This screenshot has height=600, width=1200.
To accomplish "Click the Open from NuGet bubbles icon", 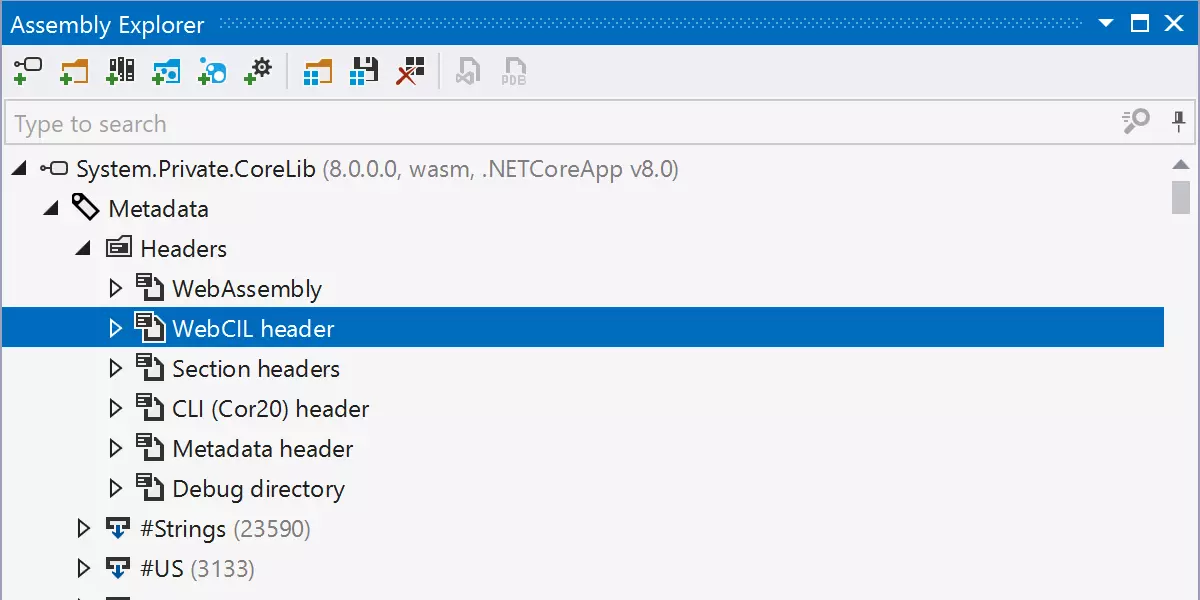I will (x=212, y=70).
